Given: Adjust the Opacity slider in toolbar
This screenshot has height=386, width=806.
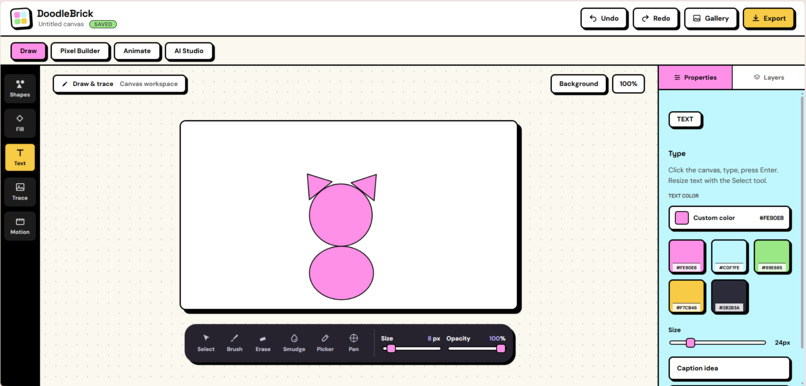Looking at the screenshot, I should coord(477,349).
